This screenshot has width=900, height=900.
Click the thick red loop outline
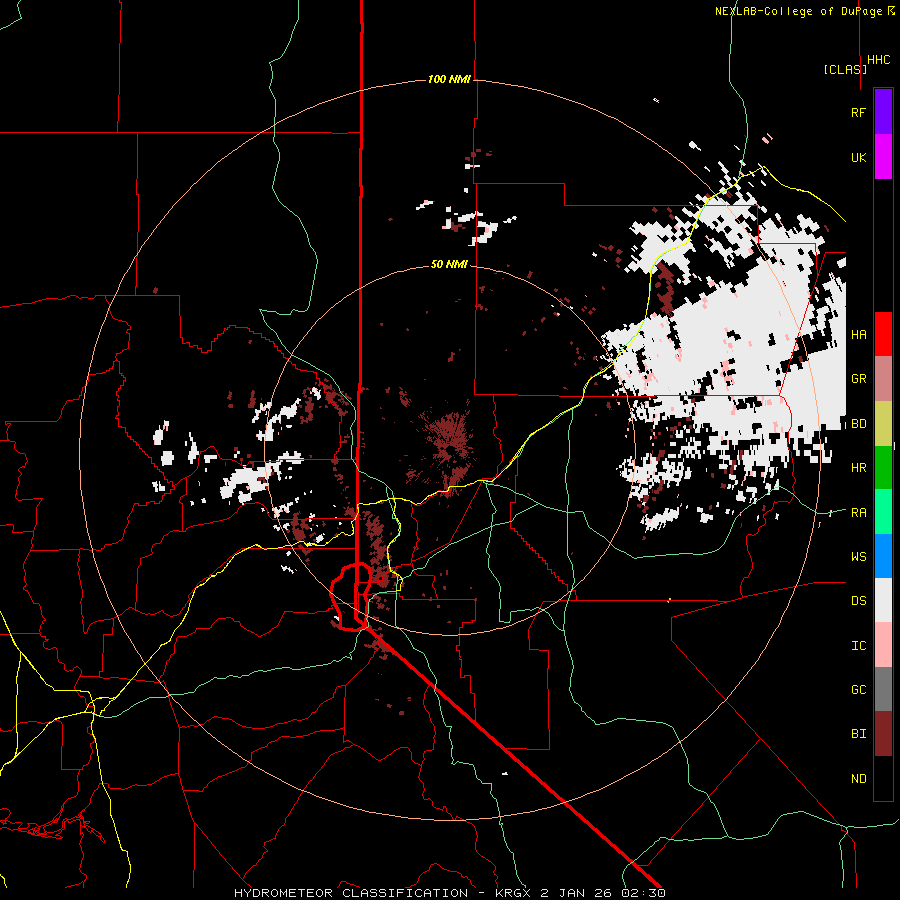(351, 597)
